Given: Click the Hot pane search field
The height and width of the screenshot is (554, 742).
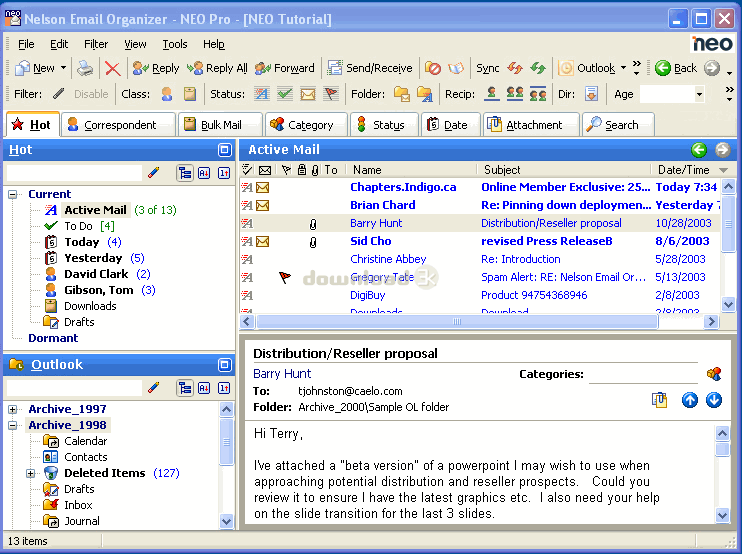Looking at the screenshot, I should (74, 173).
